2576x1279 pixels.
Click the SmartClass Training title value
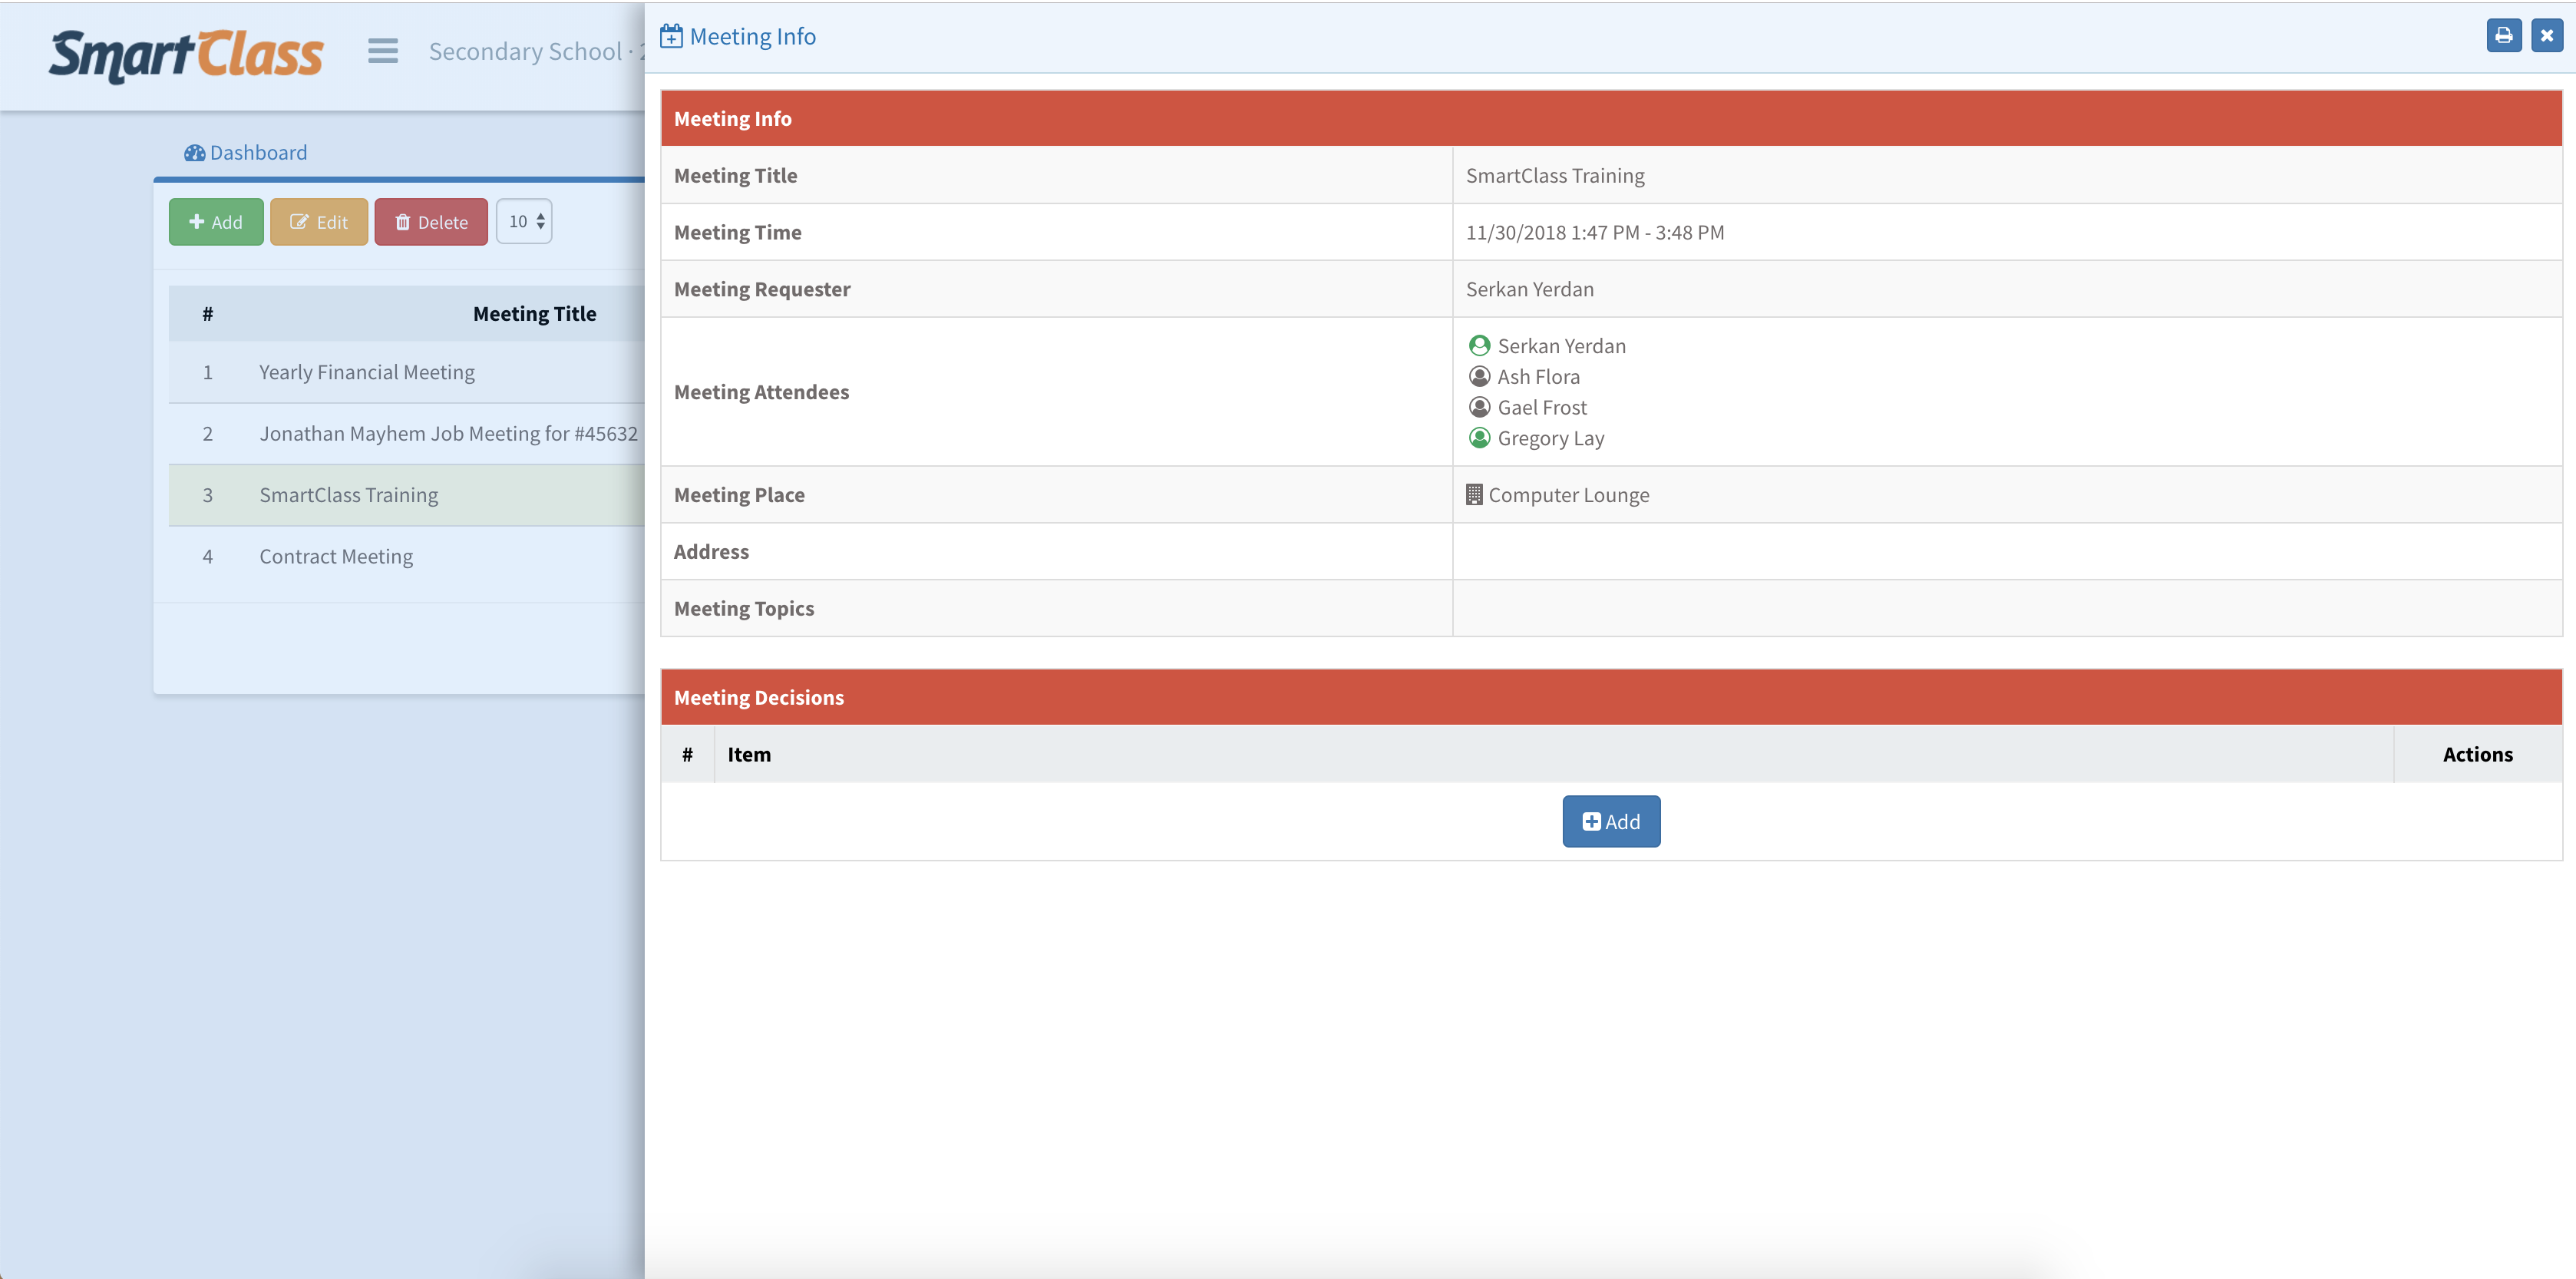click(x=1555, y=176)
